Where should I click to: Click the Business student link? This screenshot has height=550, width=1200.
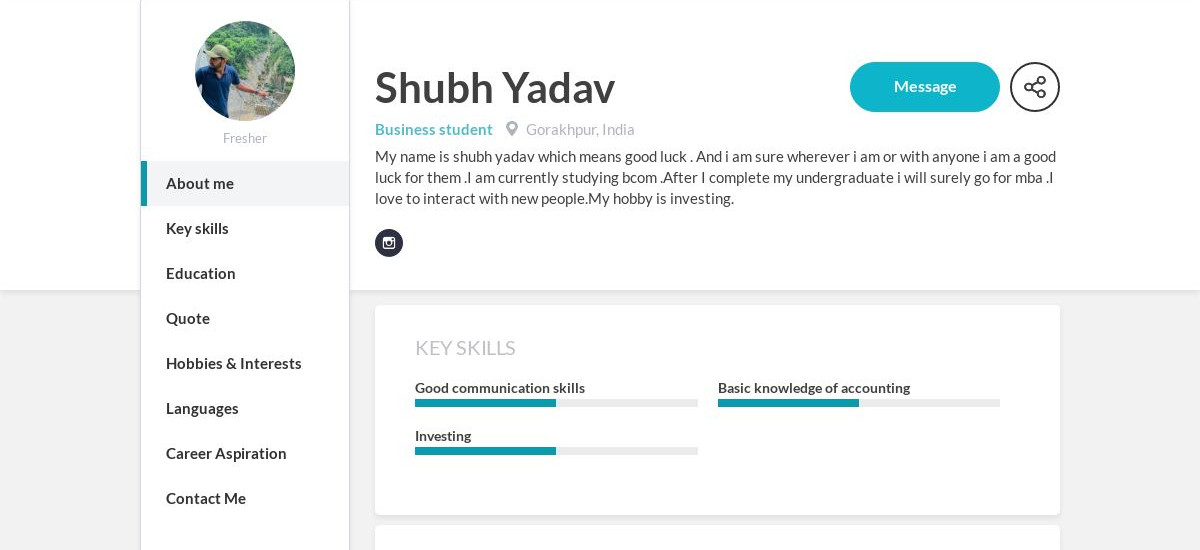click(x=434, y=129)
